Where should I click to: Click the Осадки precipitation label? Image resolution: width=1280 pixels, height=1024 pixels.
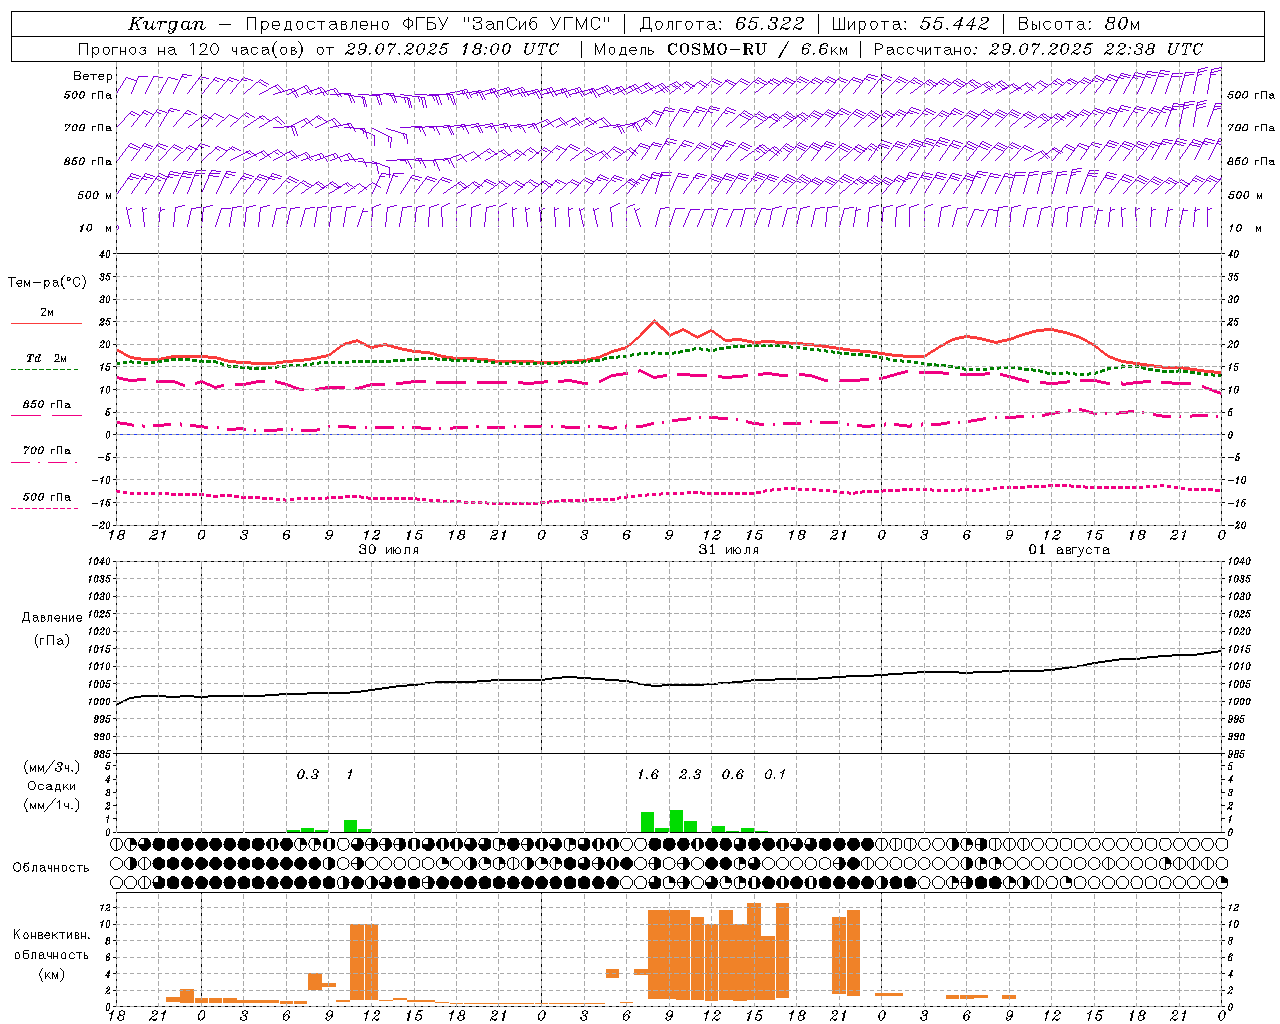(52, 786)
